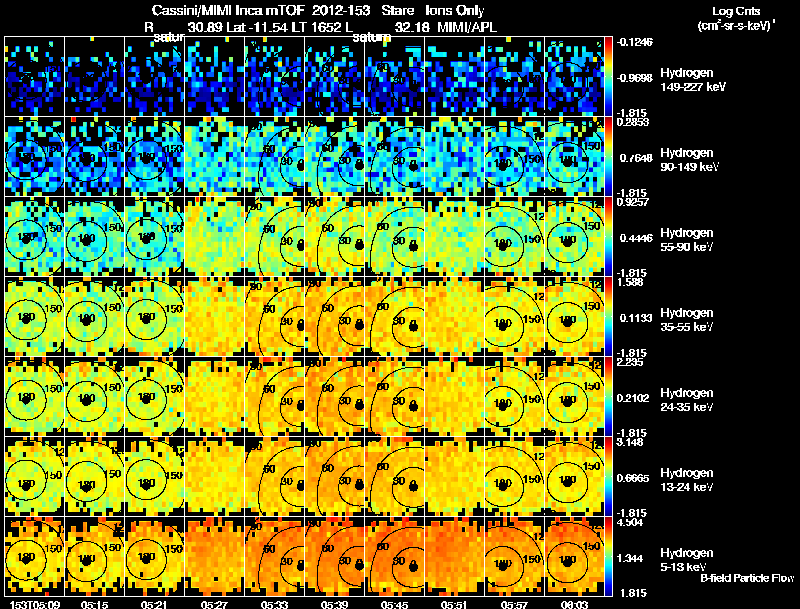Viewport: 800px width, 609px height.
Task: Click the '0.2853' color scale value
Action: 633,122
